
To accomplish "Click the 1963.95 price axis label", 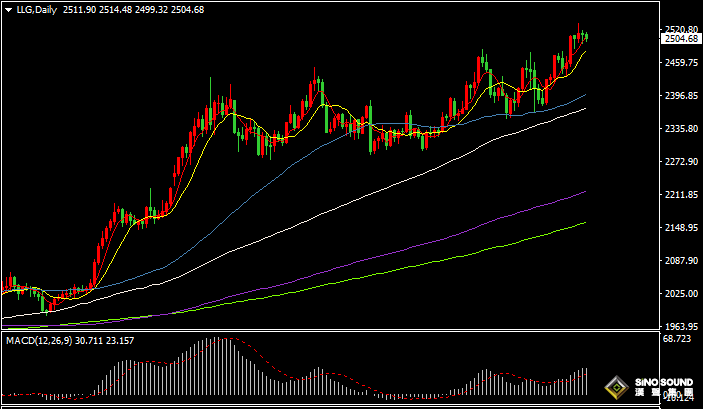I will (679, 327).
